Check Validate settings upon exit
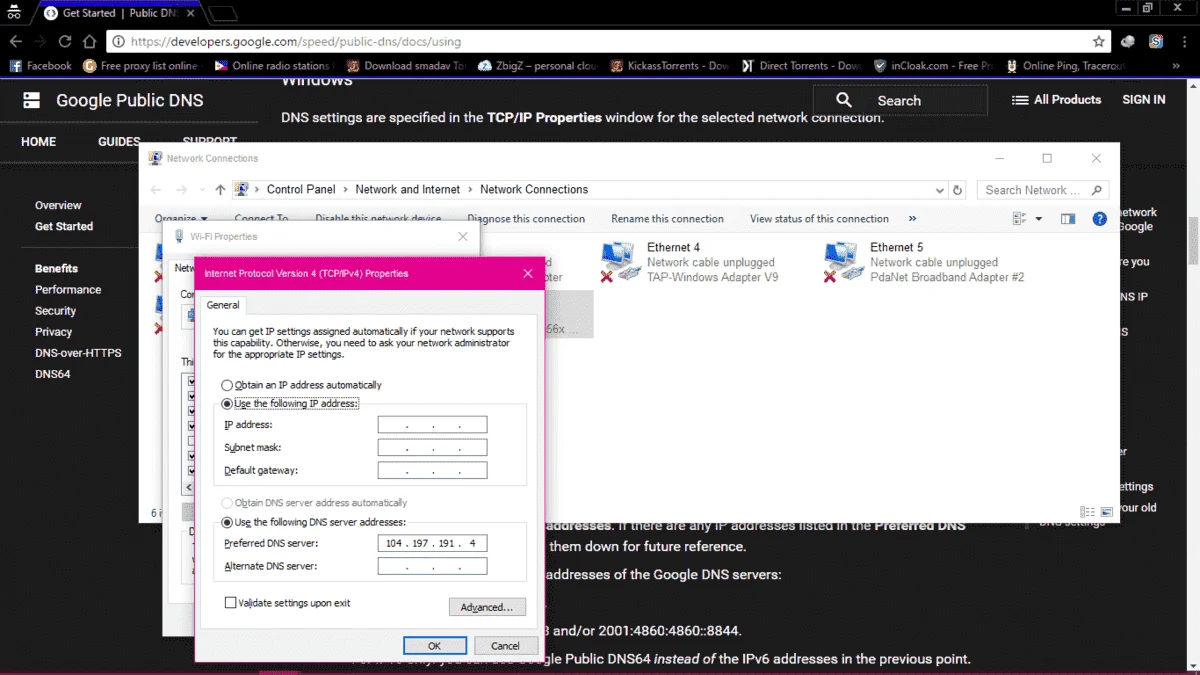 pyautogui.click(x=231, y=603)
